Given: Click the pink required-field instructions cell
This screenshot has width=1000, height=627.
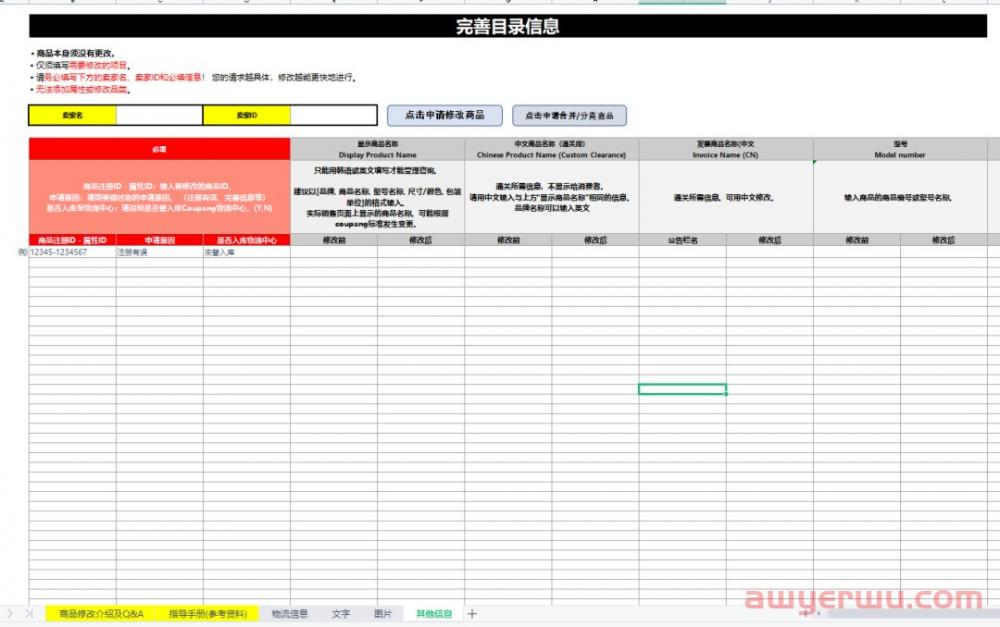Looking at the screenshot, I should tap(159, 197).
